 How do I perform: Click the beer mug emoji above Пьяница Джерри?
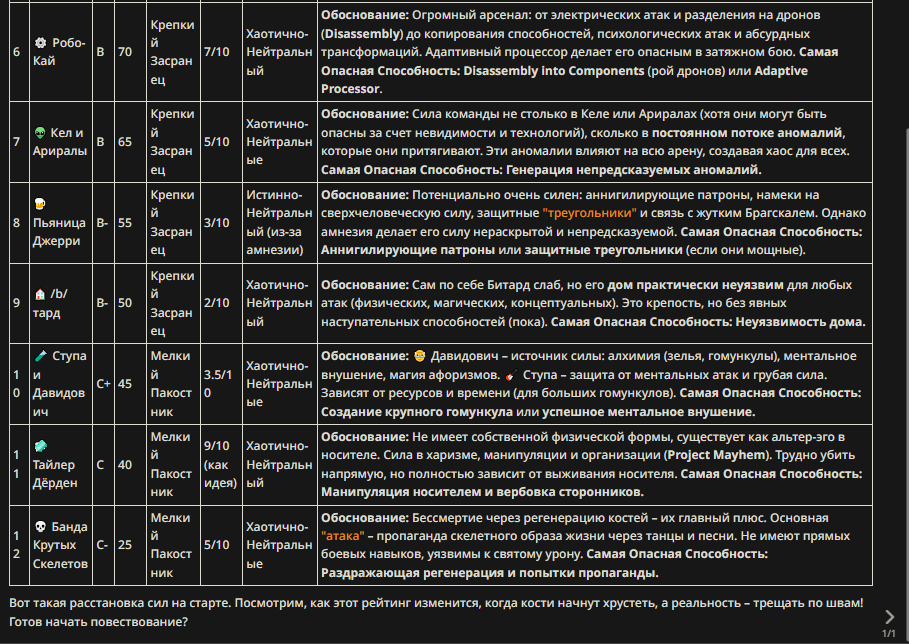pyautogui.click(x=39, y=203)
